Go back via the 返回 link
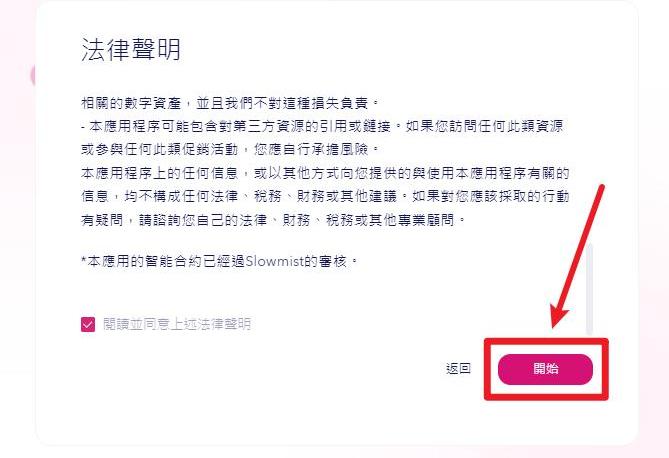 pos(458,369)
